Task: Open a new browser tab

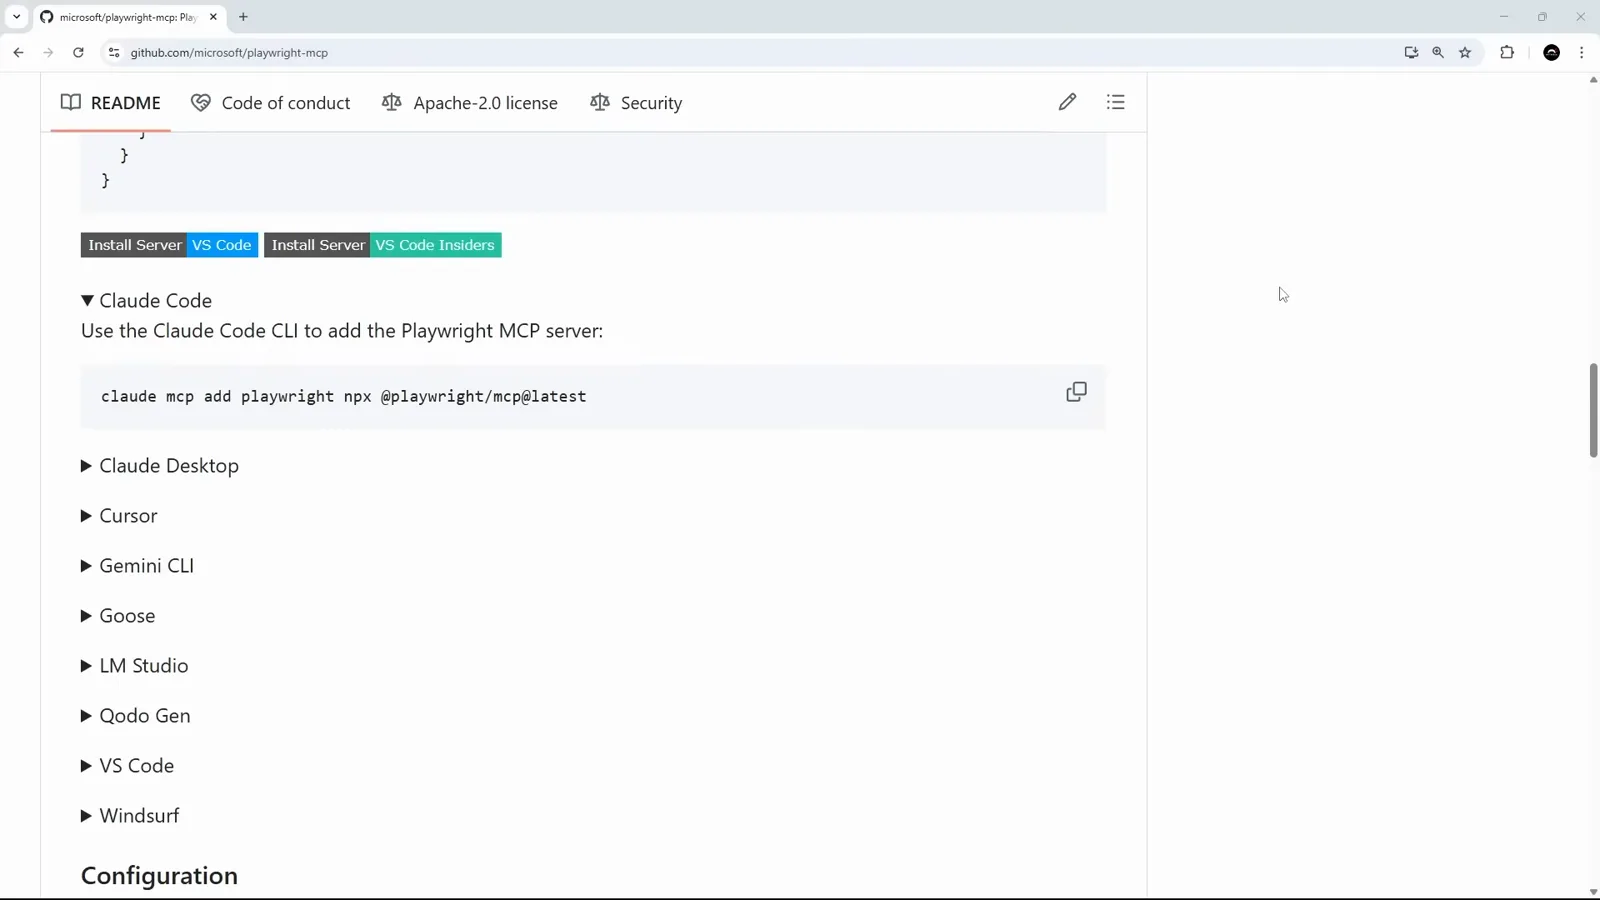Action: pyautogui.click(x=243, y=17)
